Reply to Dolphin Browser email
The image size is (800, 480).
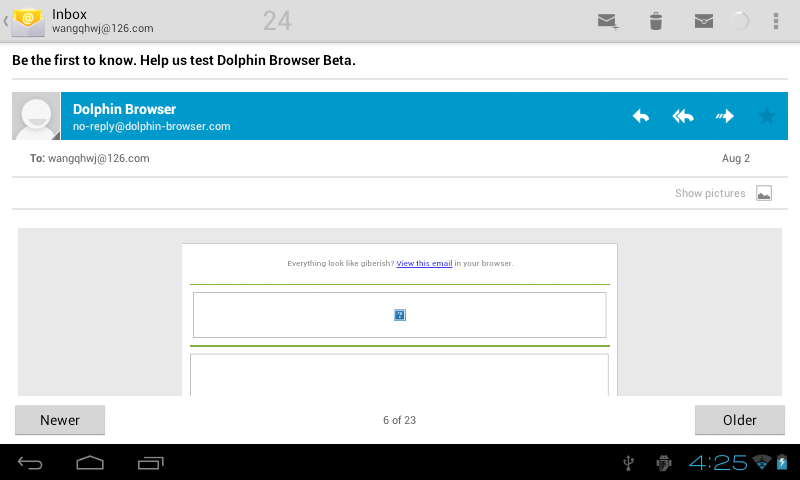pyautogui.click(x=641, y=116)
